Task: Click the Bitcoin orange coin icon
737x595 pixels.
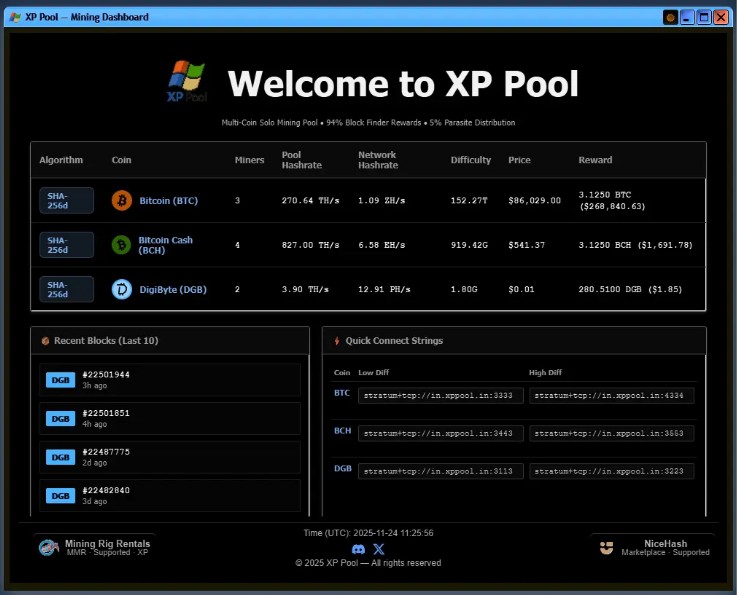Action: point(122,201)
